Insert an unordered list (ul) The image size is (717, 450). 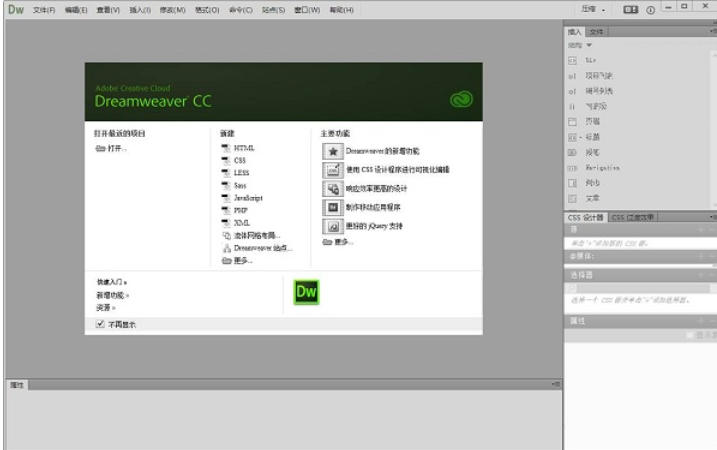click(590, 76)
